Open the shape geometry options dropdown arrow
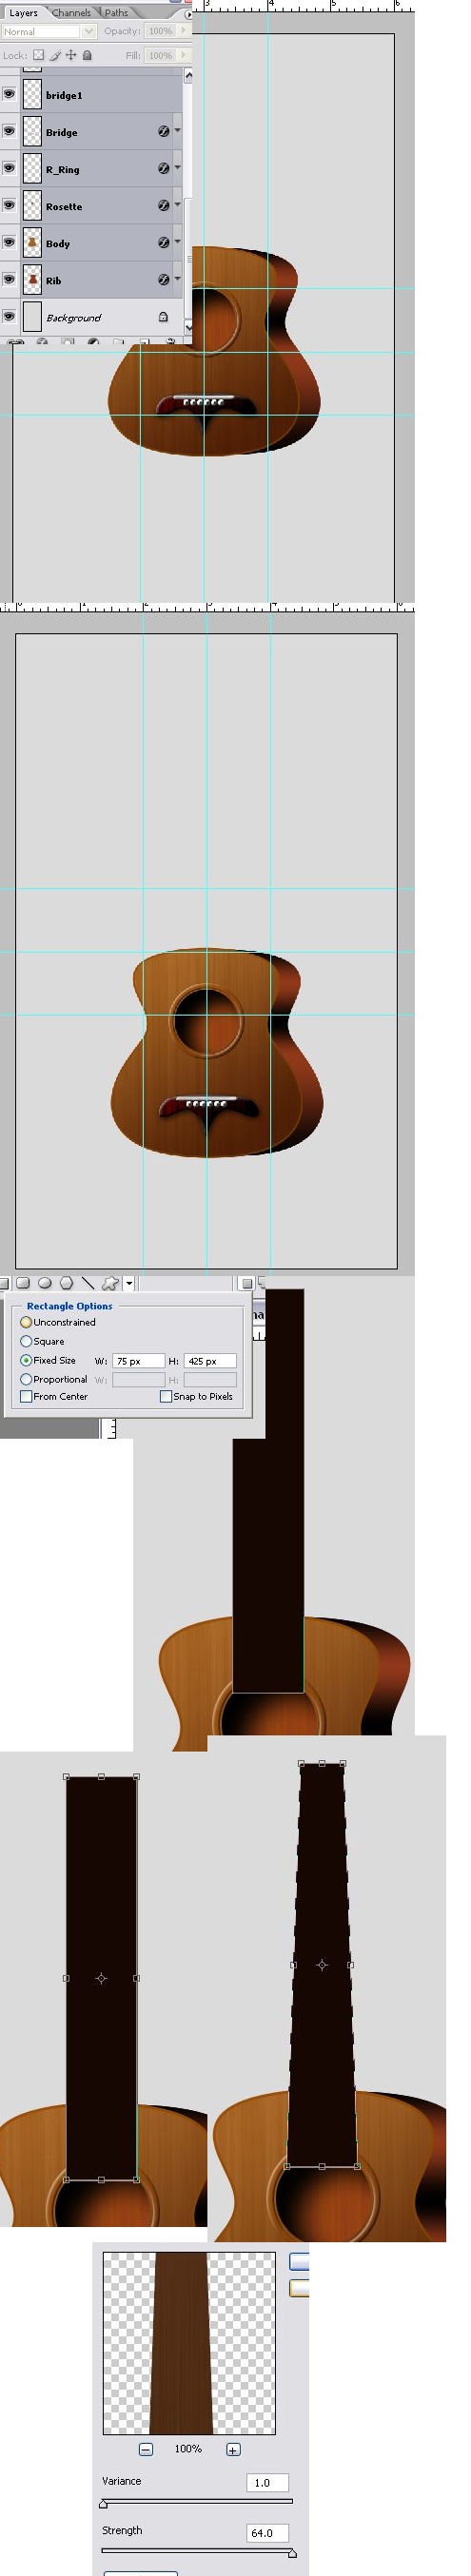471x2576 pixels. point(129,1283)
